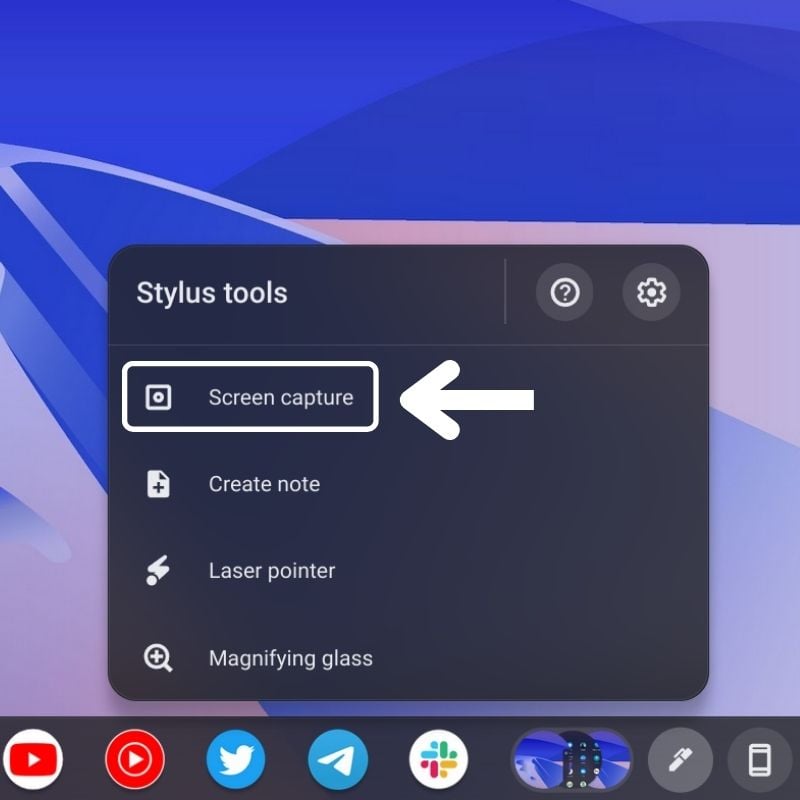Open stylus settings via the gear icon

point(651,293)
